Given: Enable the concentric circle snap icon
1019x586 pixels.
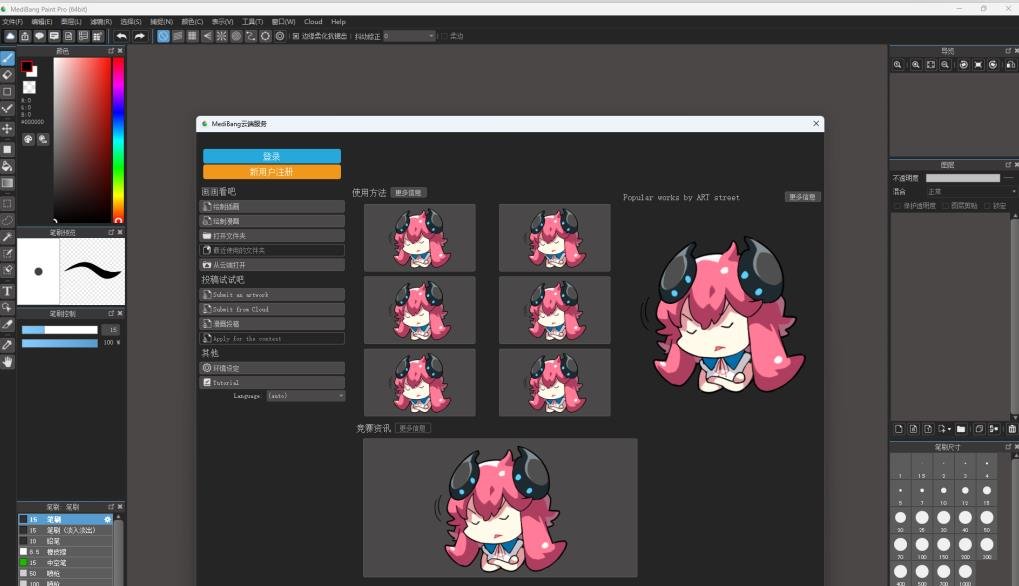Looking at the screenshot, I should pyautogui.click(x=237, y=36).
